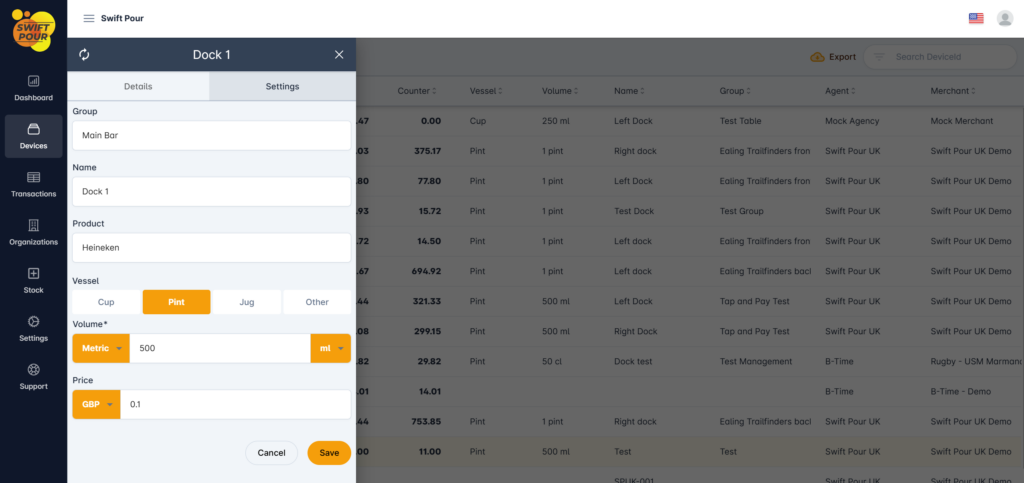The height and width of the screenshot is (483, 1024).
Task: Toggle the hamburger menu icon
Action: coord(89,18)
